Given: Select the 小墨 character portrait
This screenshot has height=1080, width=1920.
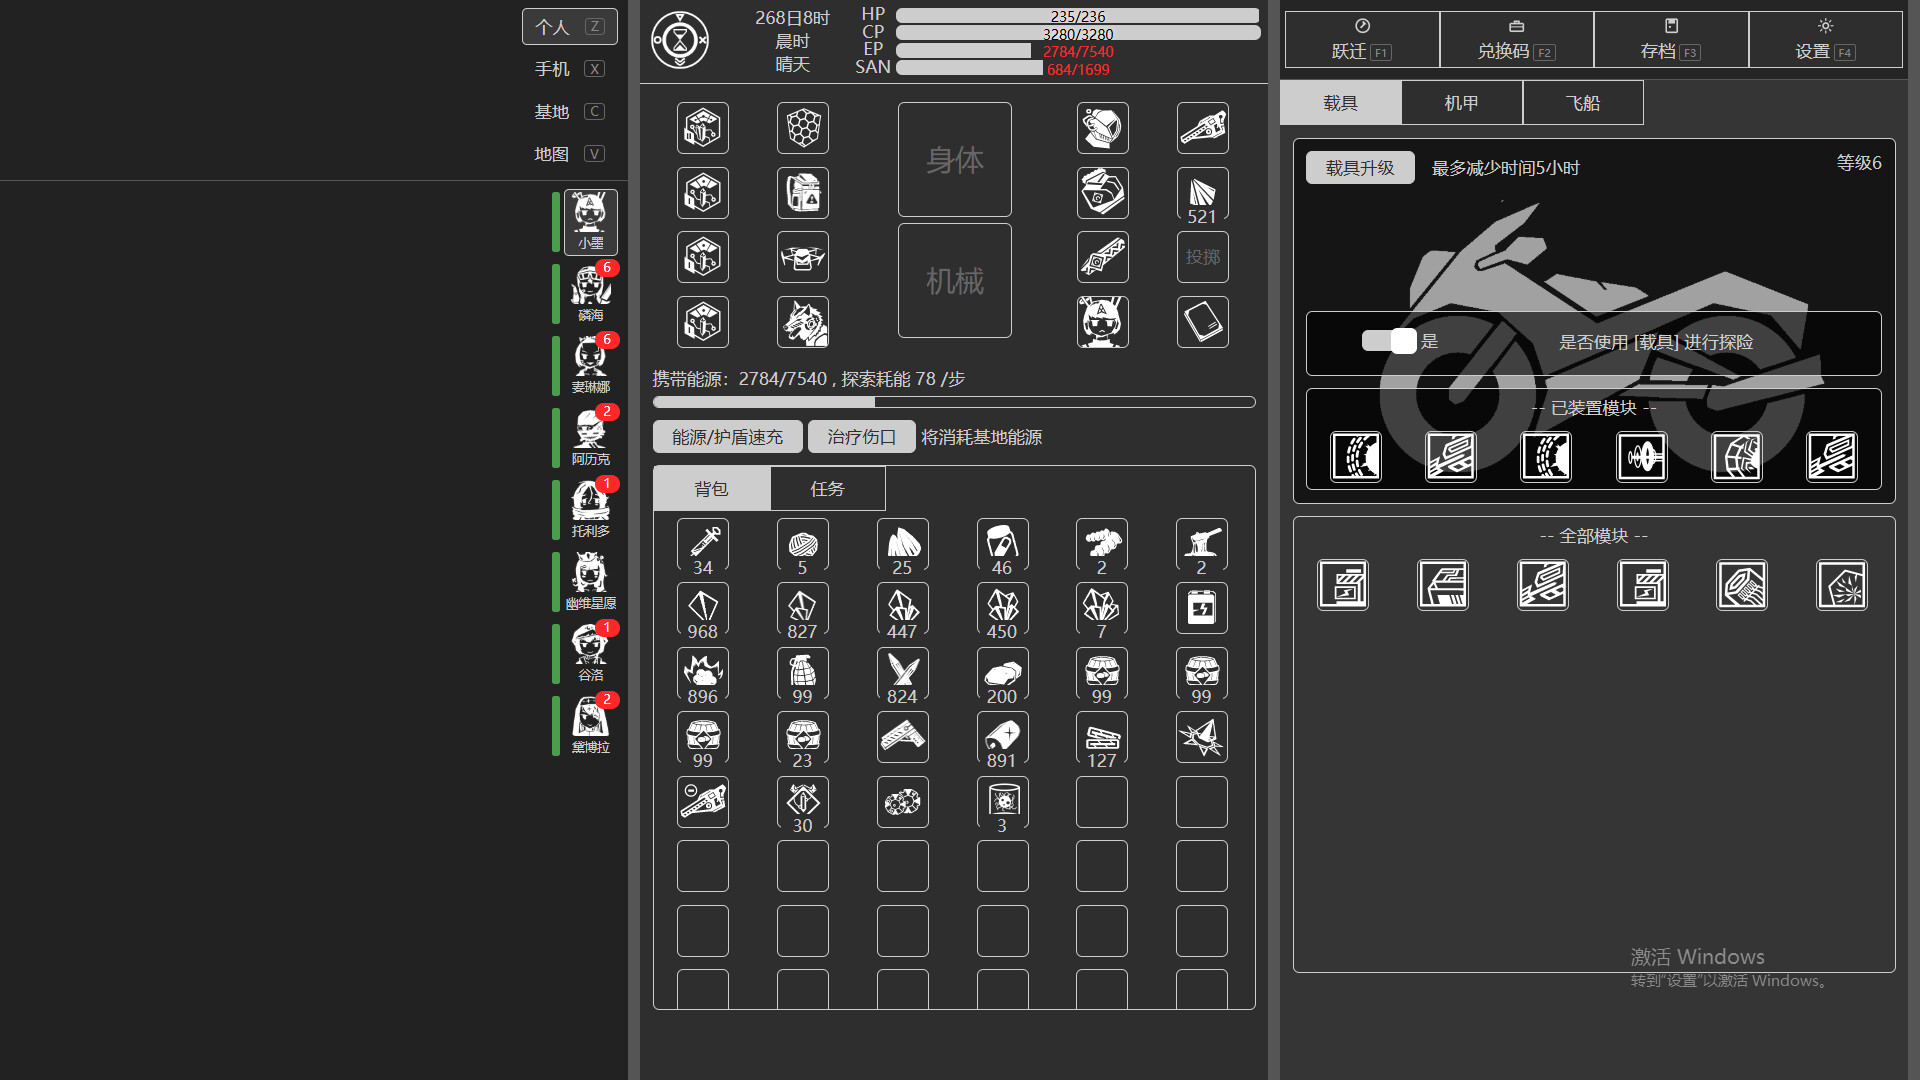Looking at the screenshot, I should (590, 221).
